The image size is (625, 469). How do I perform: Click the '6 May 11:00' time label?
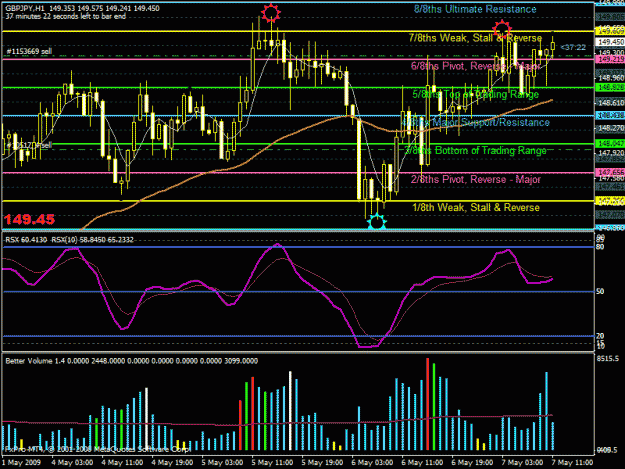pyautogui.click(x=422, y=463)
